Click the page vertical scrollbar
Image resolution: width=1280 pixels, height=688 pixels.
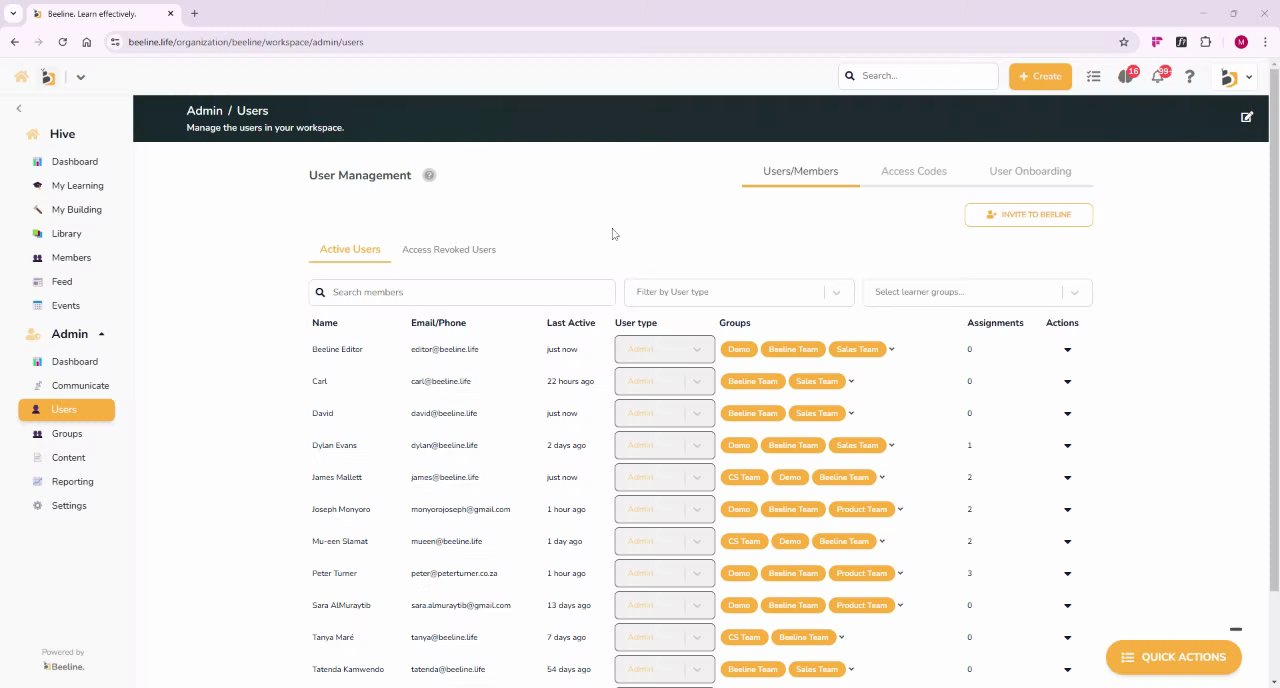coord(1273,330)
